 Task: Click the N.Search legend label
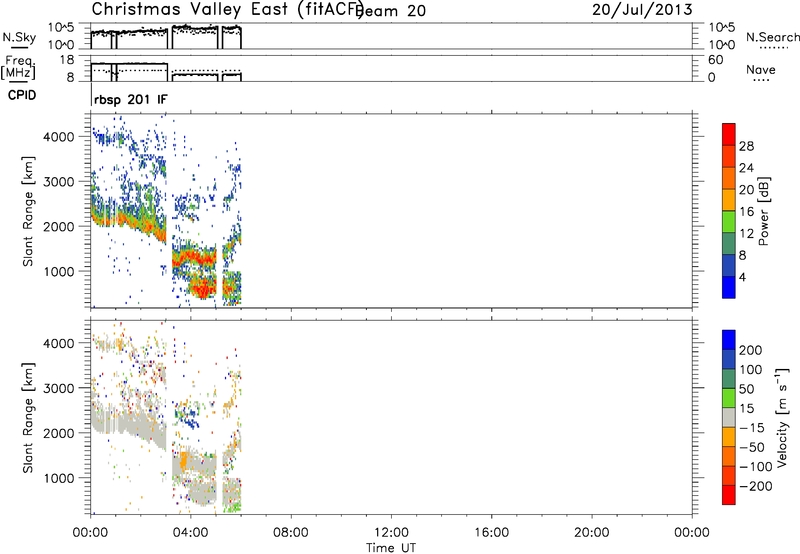[772, 37]
